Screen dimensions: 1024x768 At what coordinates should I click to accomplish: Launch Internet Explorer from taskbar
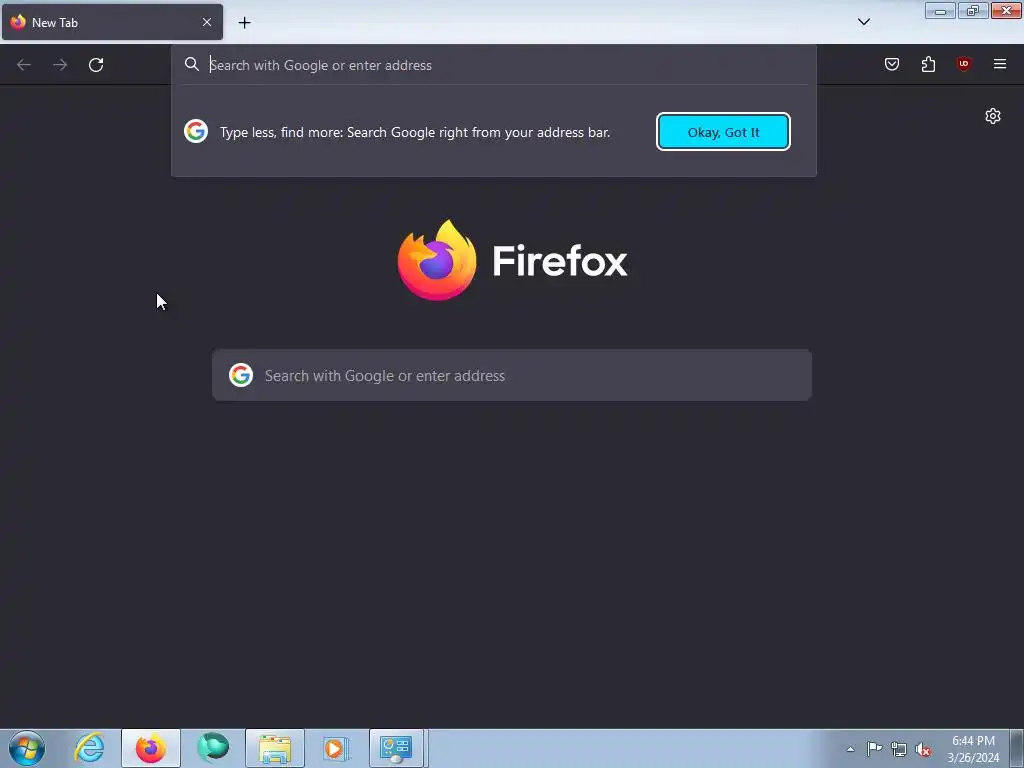point(89,748)
